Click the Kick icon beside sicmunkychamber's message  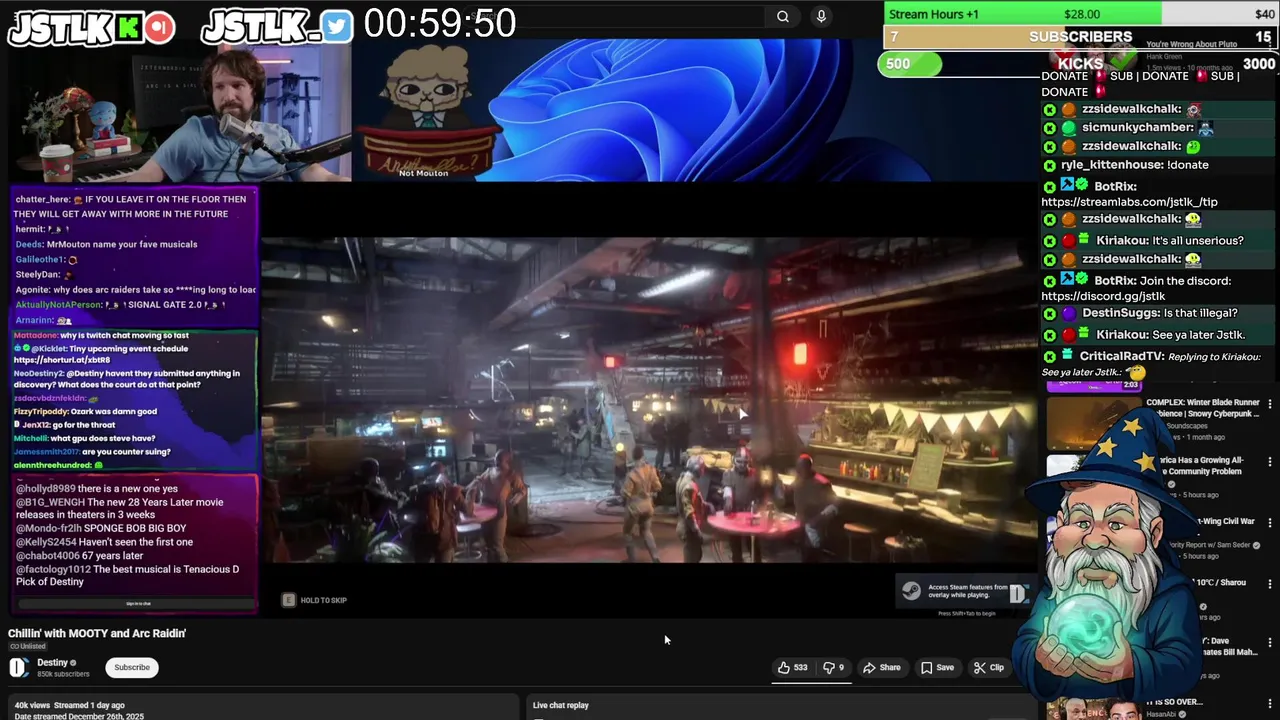(1049, 128)
